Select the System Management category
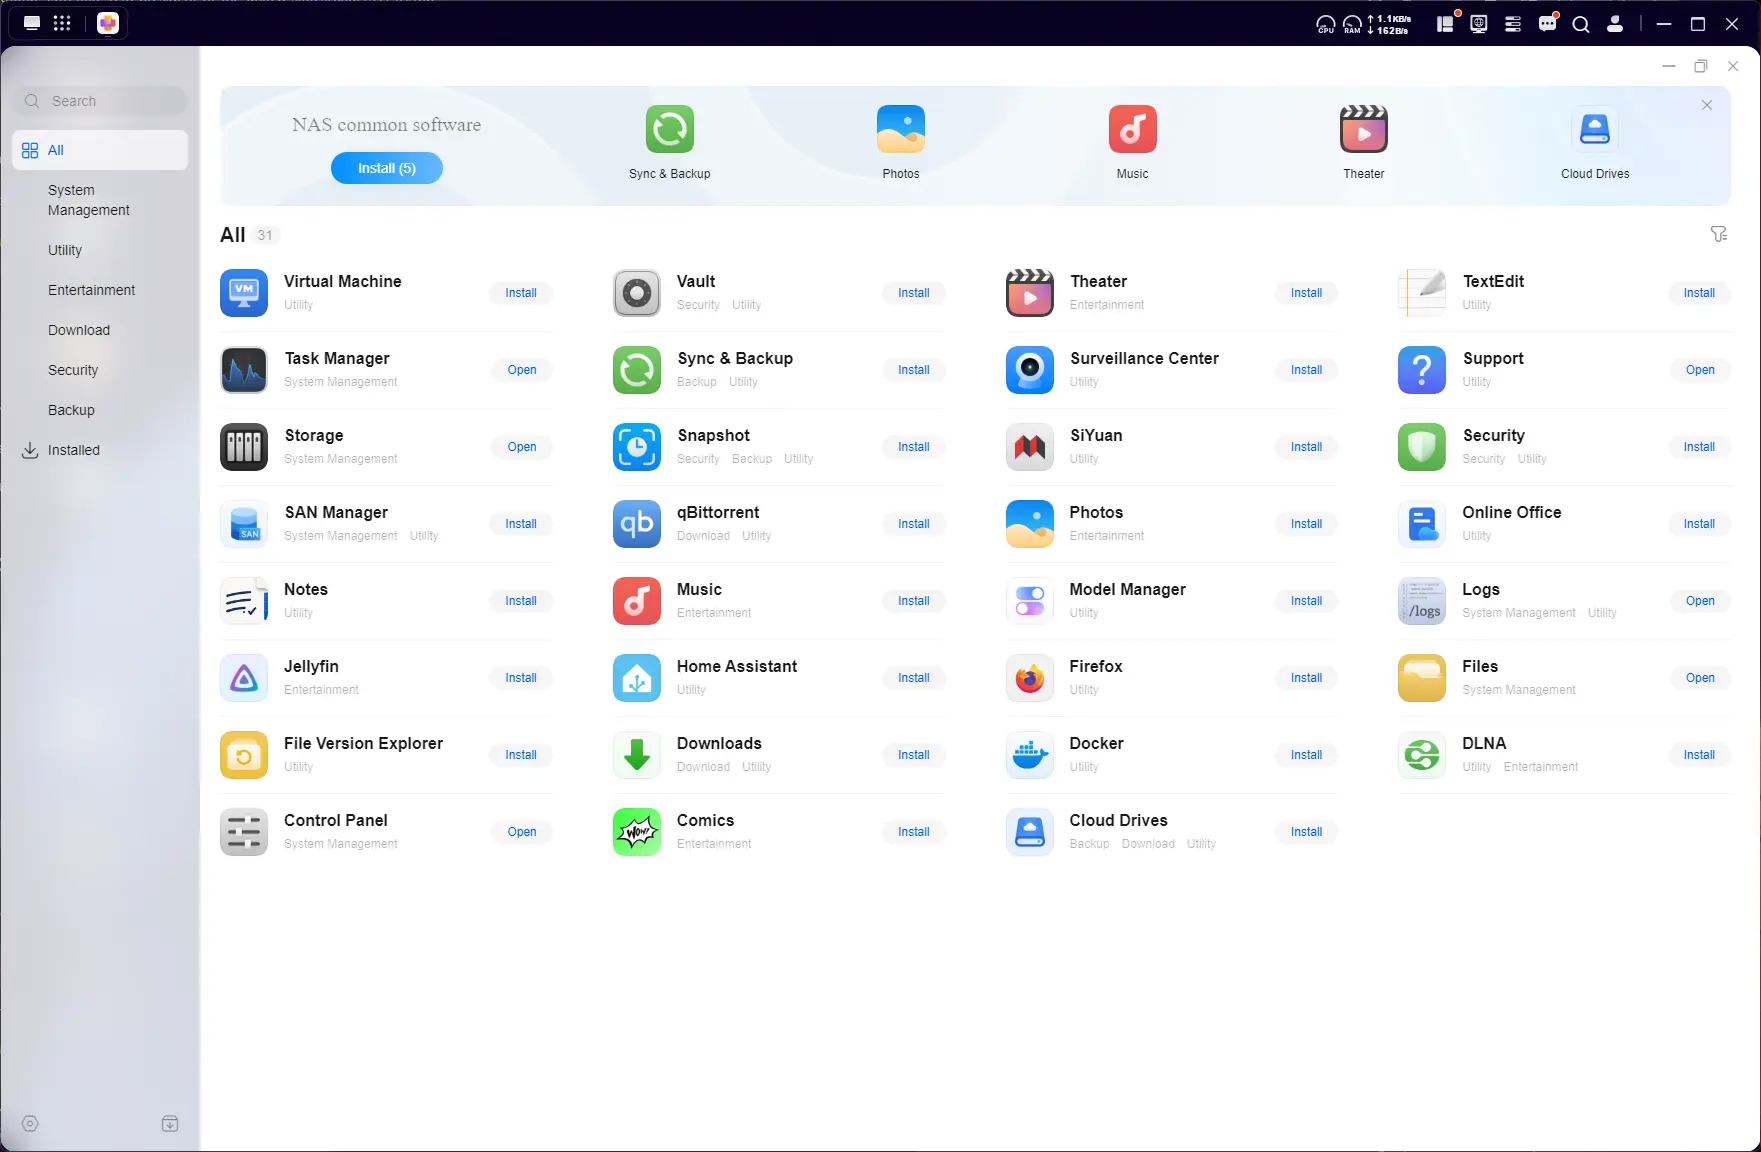 coord(89,200)
